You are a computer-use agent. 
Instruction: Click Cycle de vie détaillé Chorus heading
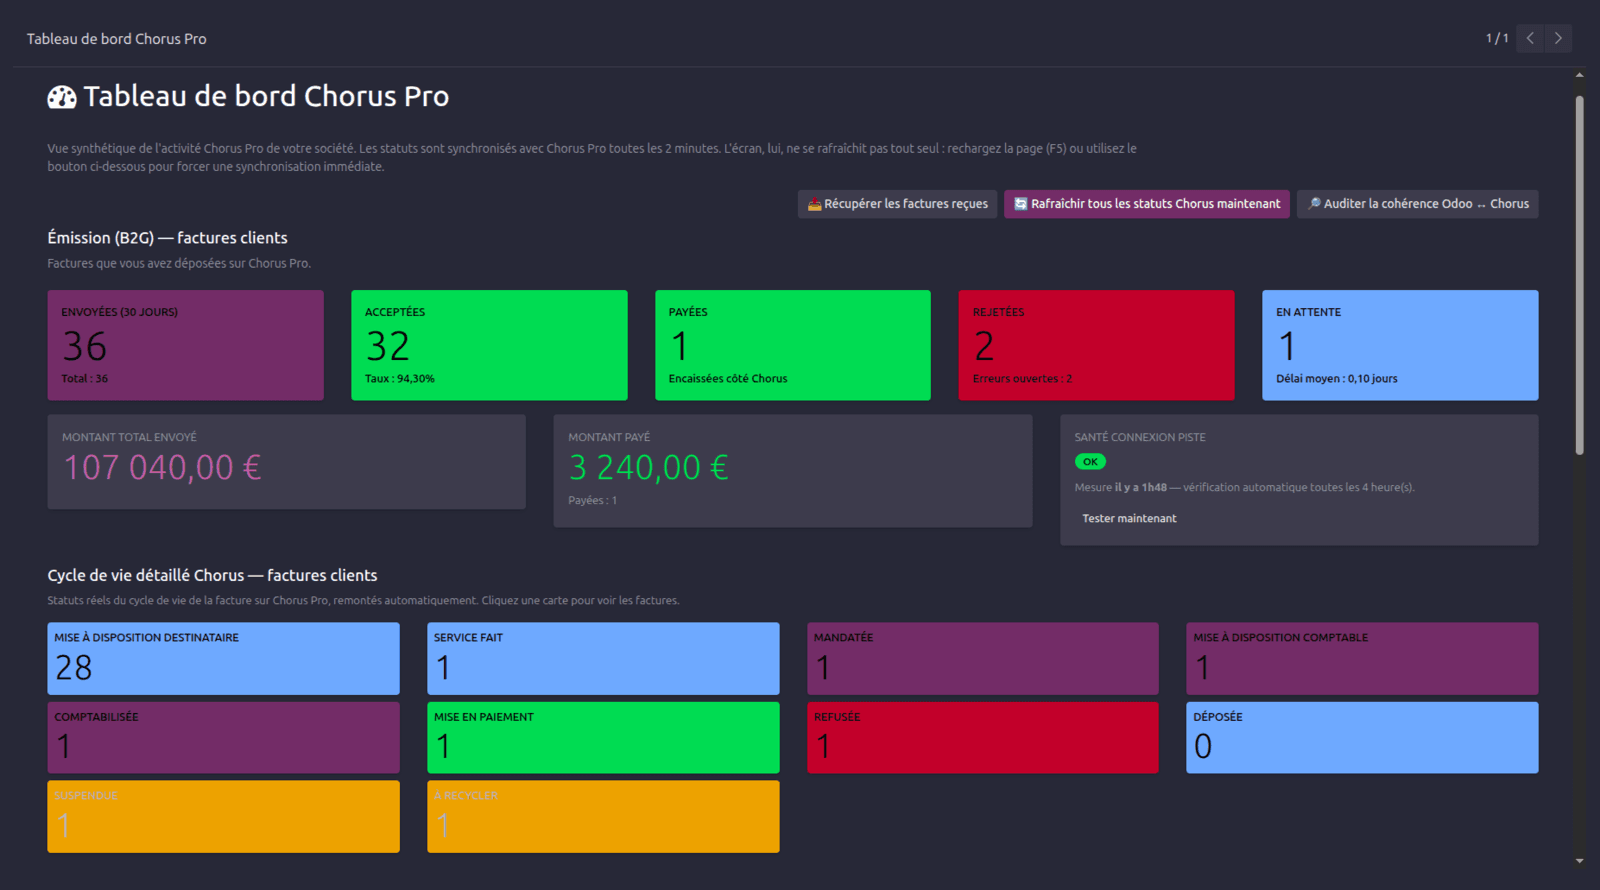pos(212,575)
